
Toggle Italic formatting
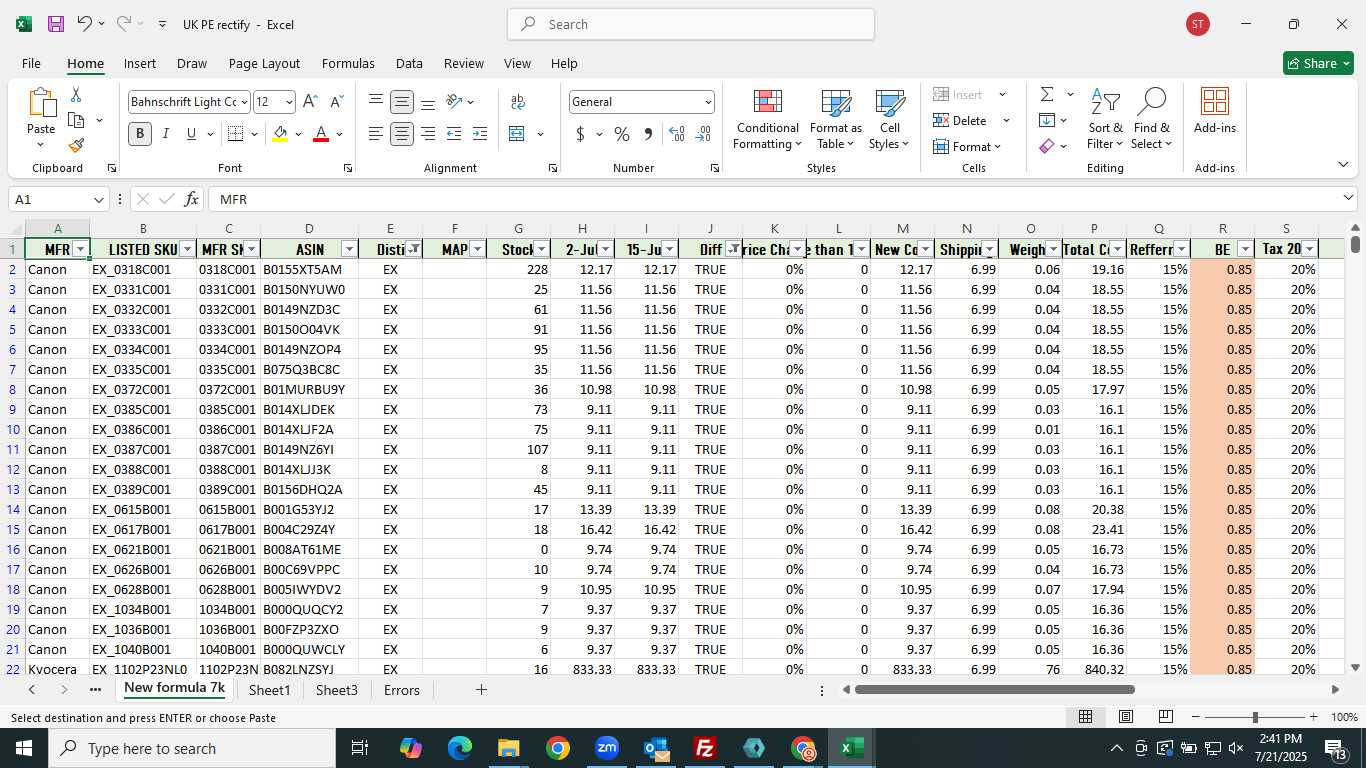pos(166,134)
